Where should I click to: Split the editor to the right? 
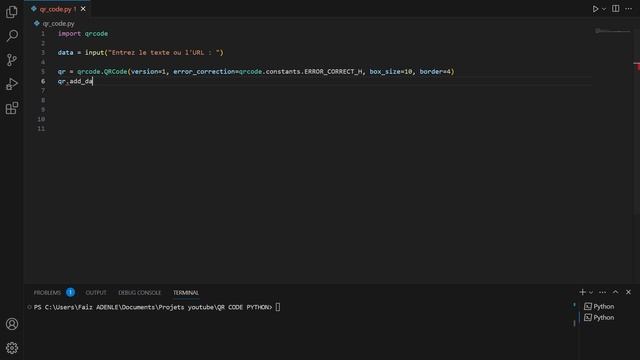616,9
